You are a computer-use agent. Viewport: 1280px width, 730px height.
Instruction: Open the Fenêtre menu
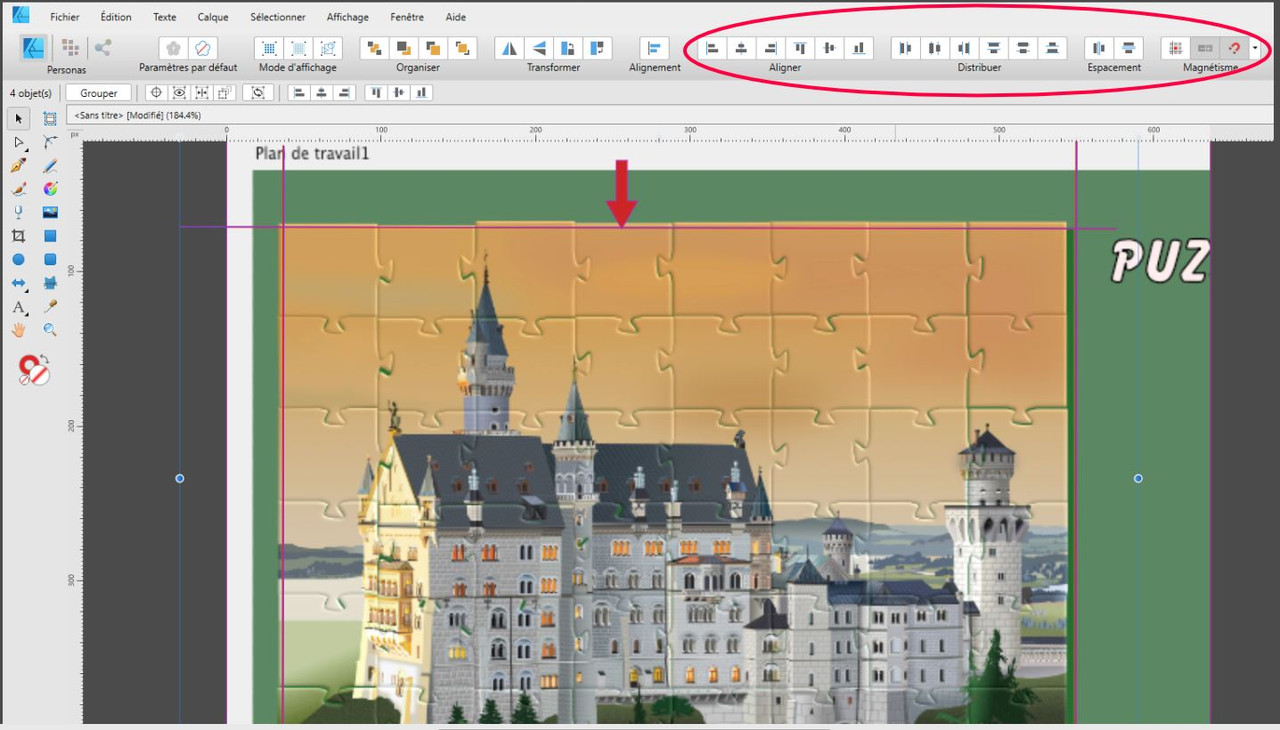(x=407, y=17)
